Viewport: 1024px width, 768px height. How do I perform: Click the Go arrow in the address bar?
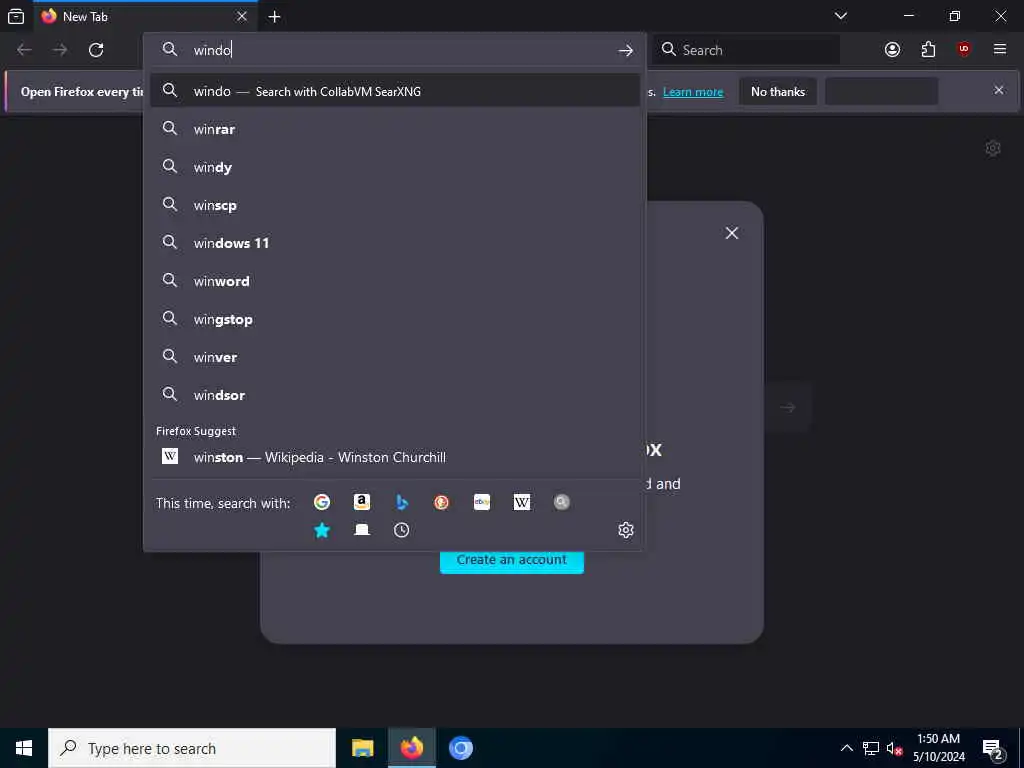coord(626,50)
